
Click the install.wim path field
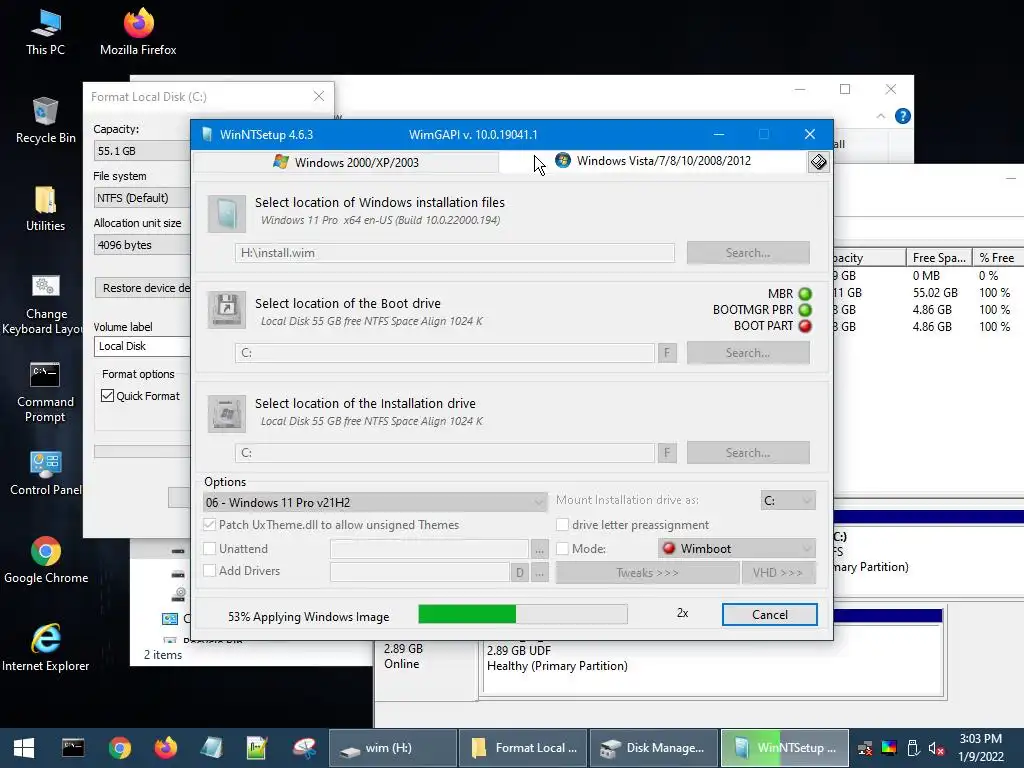tap(455, 253)
